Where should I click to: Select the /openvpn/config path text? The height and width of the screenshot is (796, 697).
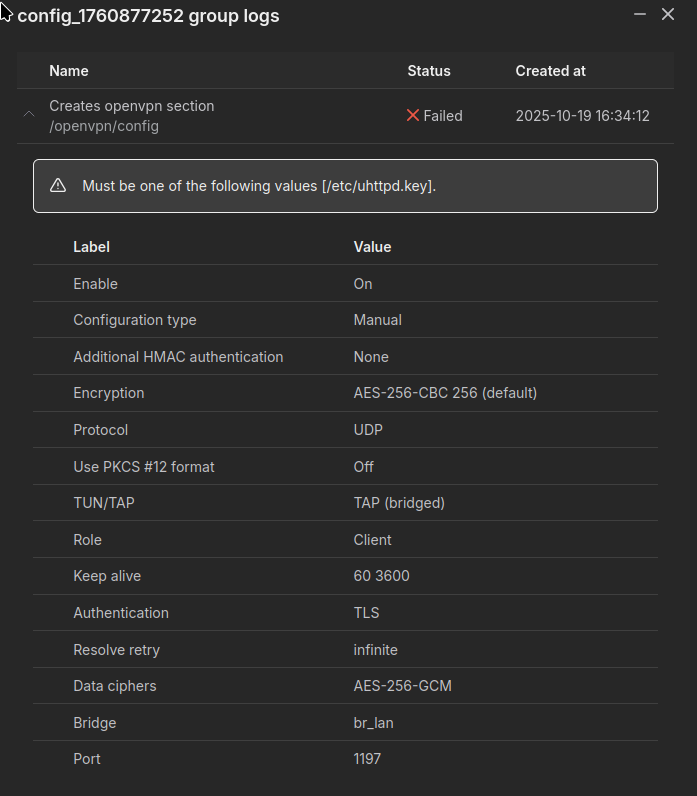104,126
